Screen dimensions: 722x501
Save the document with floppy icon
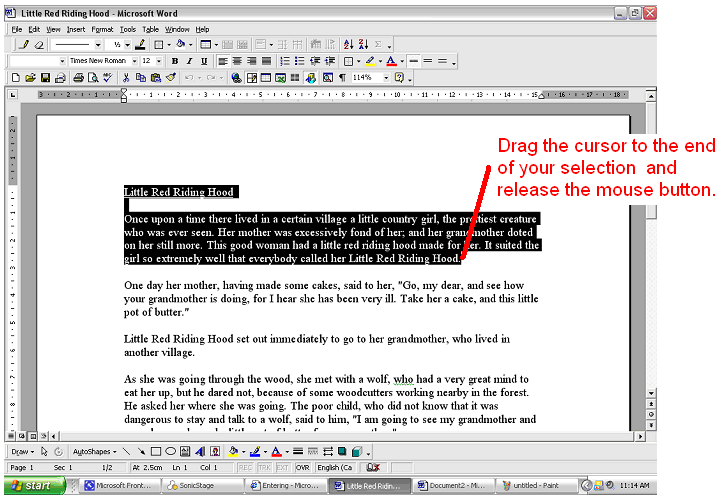45,78
